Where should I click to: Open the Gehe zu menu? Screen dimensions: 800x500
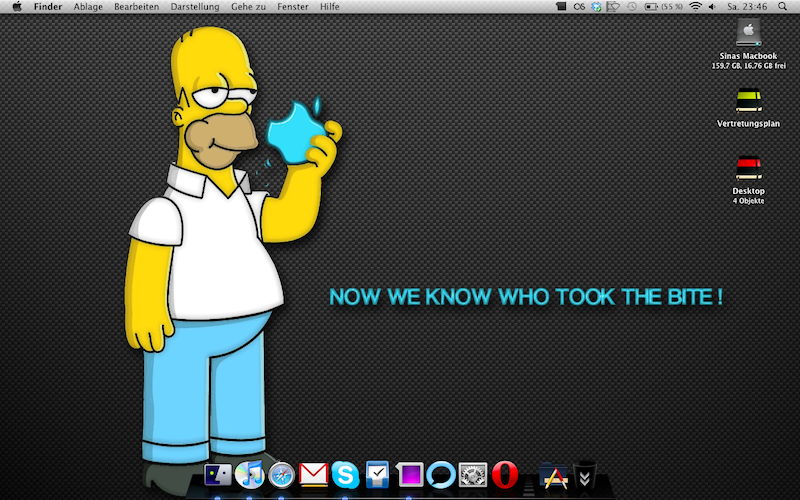point(248,7)
